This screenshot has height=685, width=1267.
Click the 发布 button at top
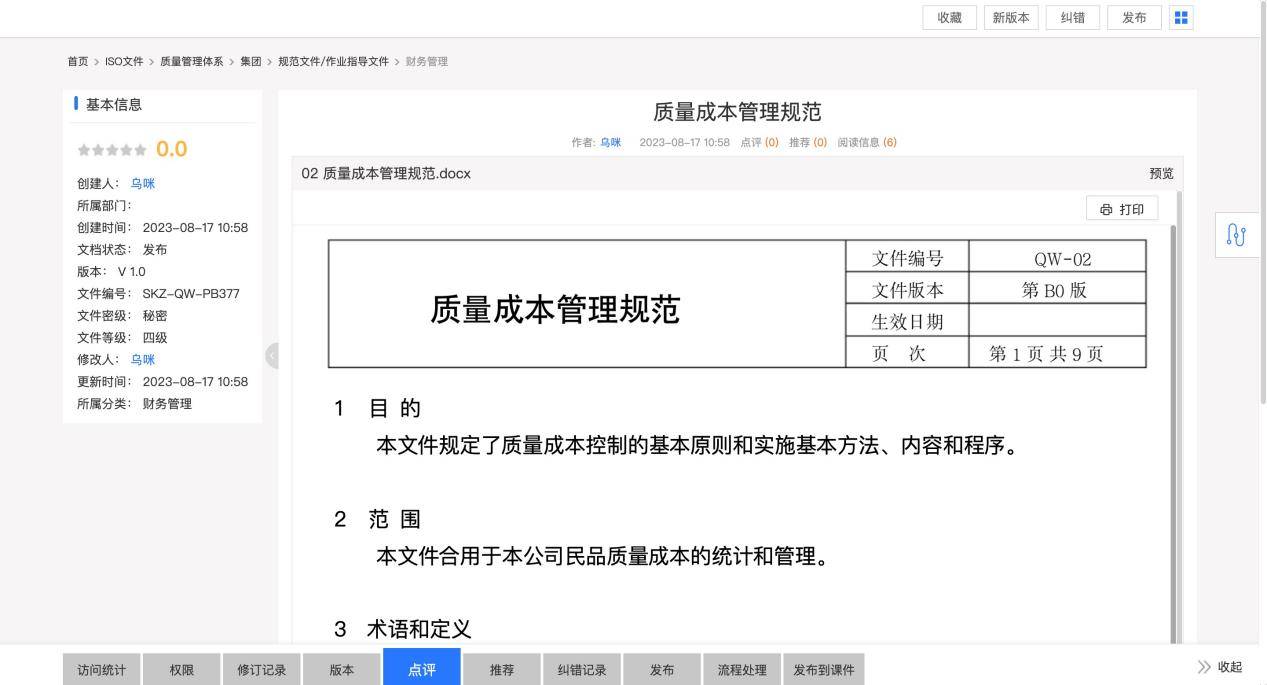click(x=1134, y=18)
